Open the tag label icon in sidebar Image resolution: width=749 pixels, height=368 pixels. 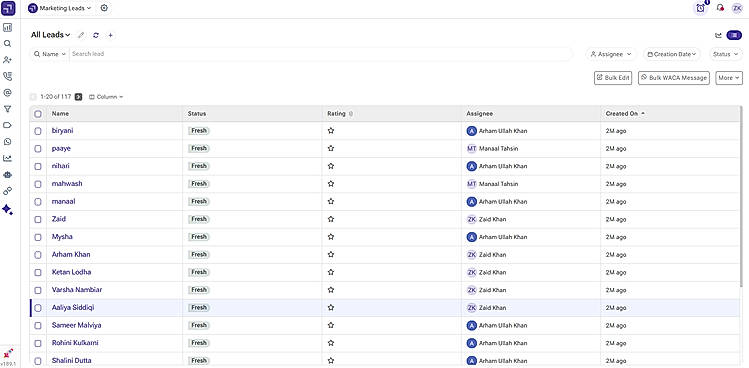coord(7,125)
